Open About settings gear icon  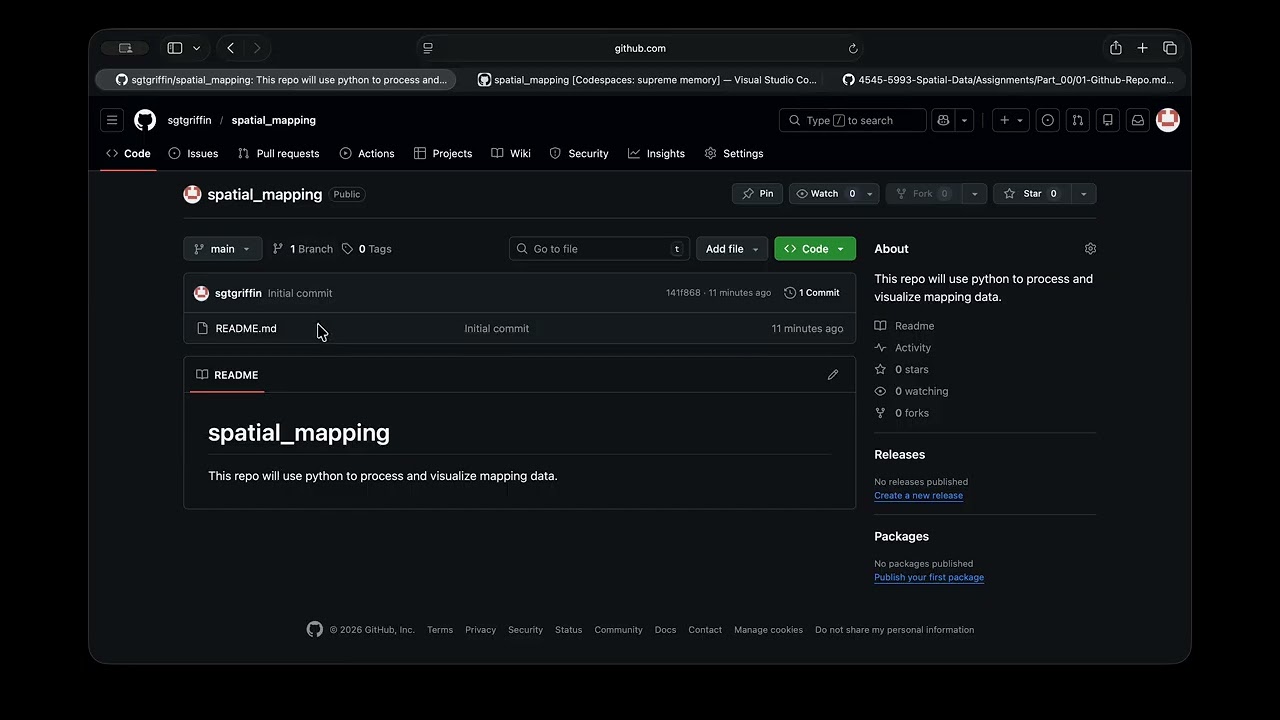click(x=1090, y=249)
